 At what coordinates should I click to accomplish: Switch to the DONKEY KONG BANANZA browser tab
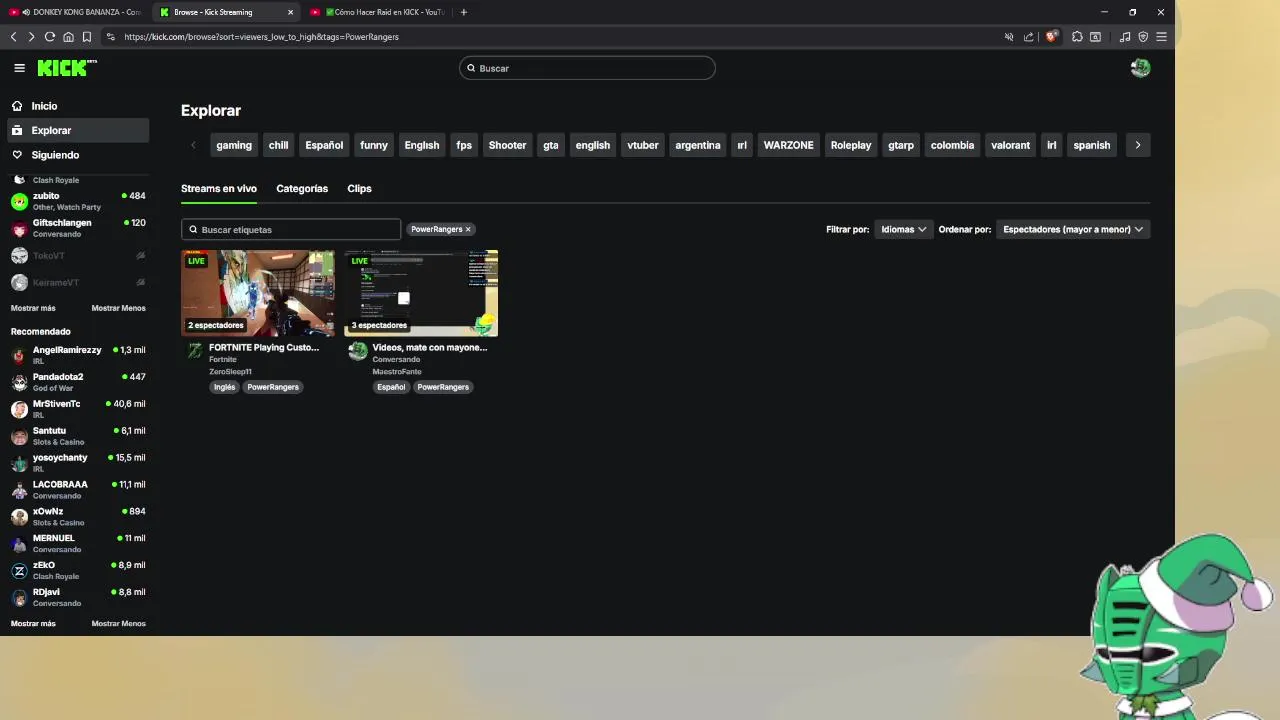tap(76, 12)
